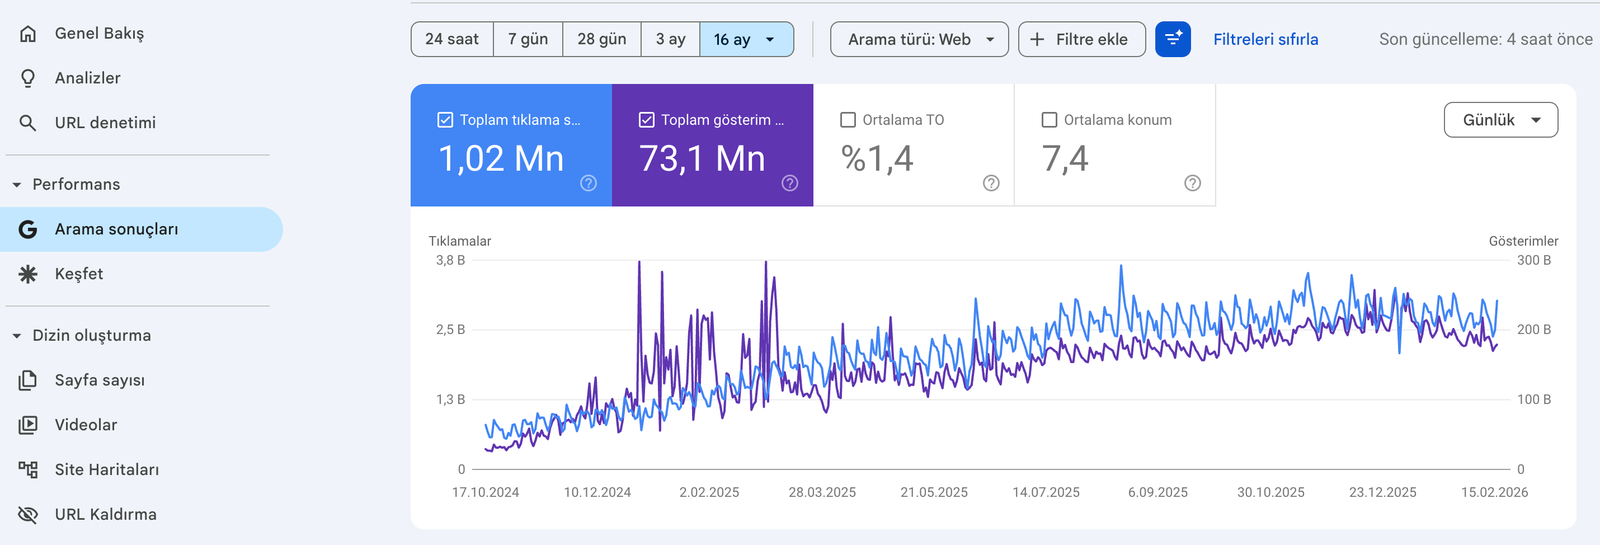Click the Keşfet asterisk icon
The width and height of the screenshot is (1600, 545).
(x=28, y=274)
